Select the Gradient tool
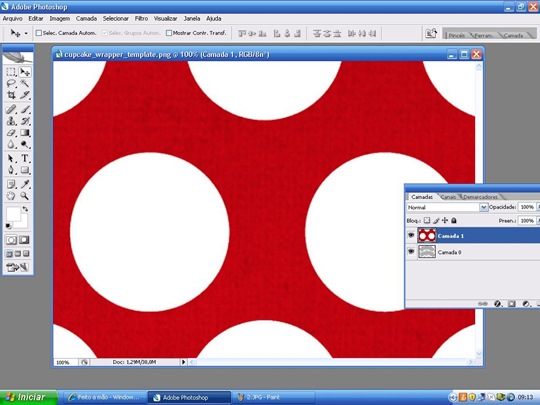This screenshot has width=540, height=405. 25,133
